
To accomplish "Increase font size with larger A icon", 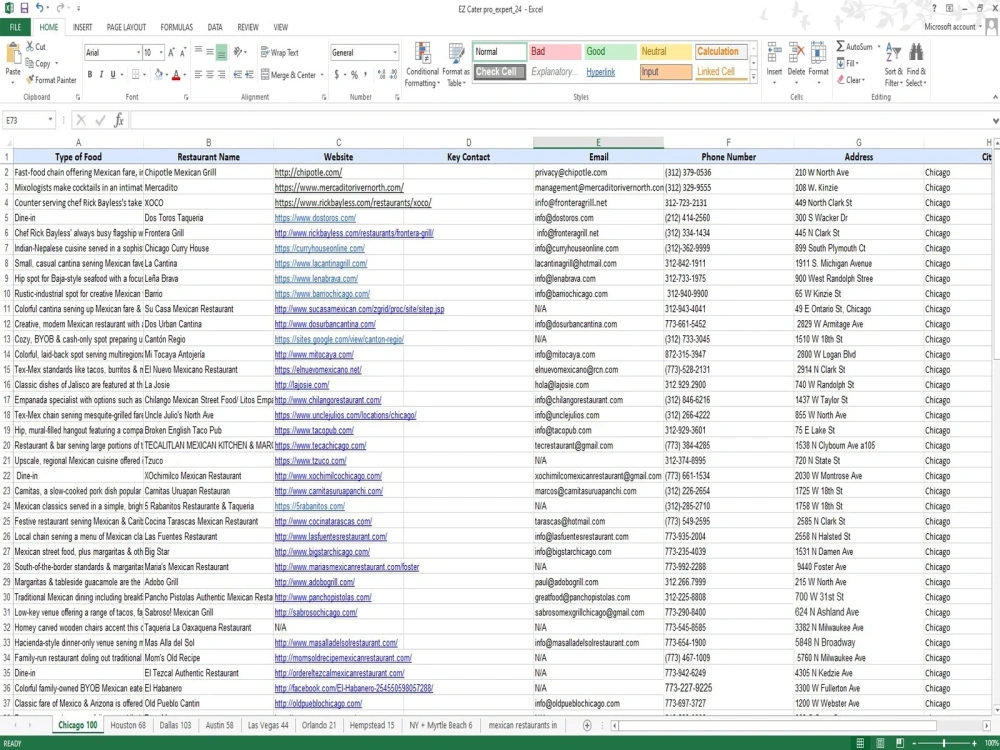I will [172, 52].
